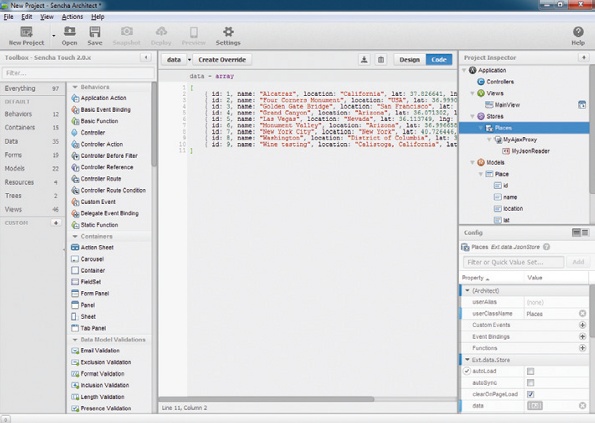Filter toolbox by Forms category
595x423 pixels.
point(32,155)
